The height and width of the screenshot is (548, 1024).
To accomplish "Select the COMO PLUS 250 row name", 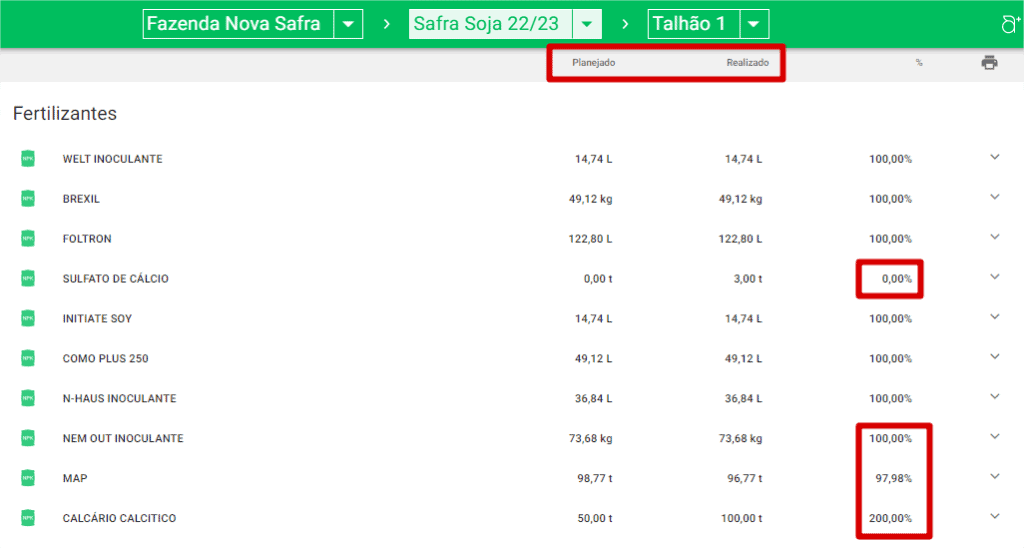I will (105, 359).
